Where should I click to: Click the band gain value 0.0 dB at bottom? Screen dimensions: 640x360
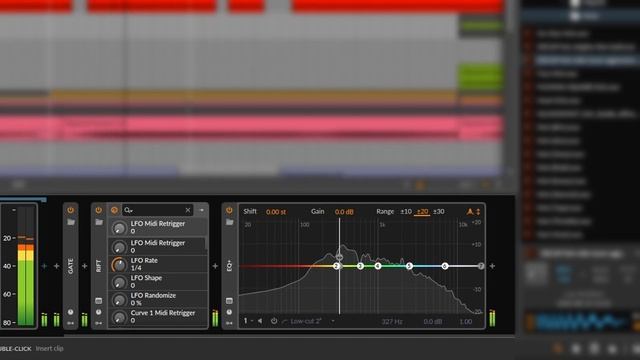(x=433, y=322)
